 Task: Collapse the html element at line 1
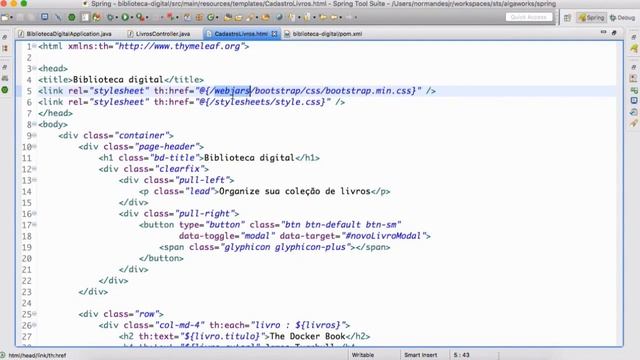(x=34, y=46)
